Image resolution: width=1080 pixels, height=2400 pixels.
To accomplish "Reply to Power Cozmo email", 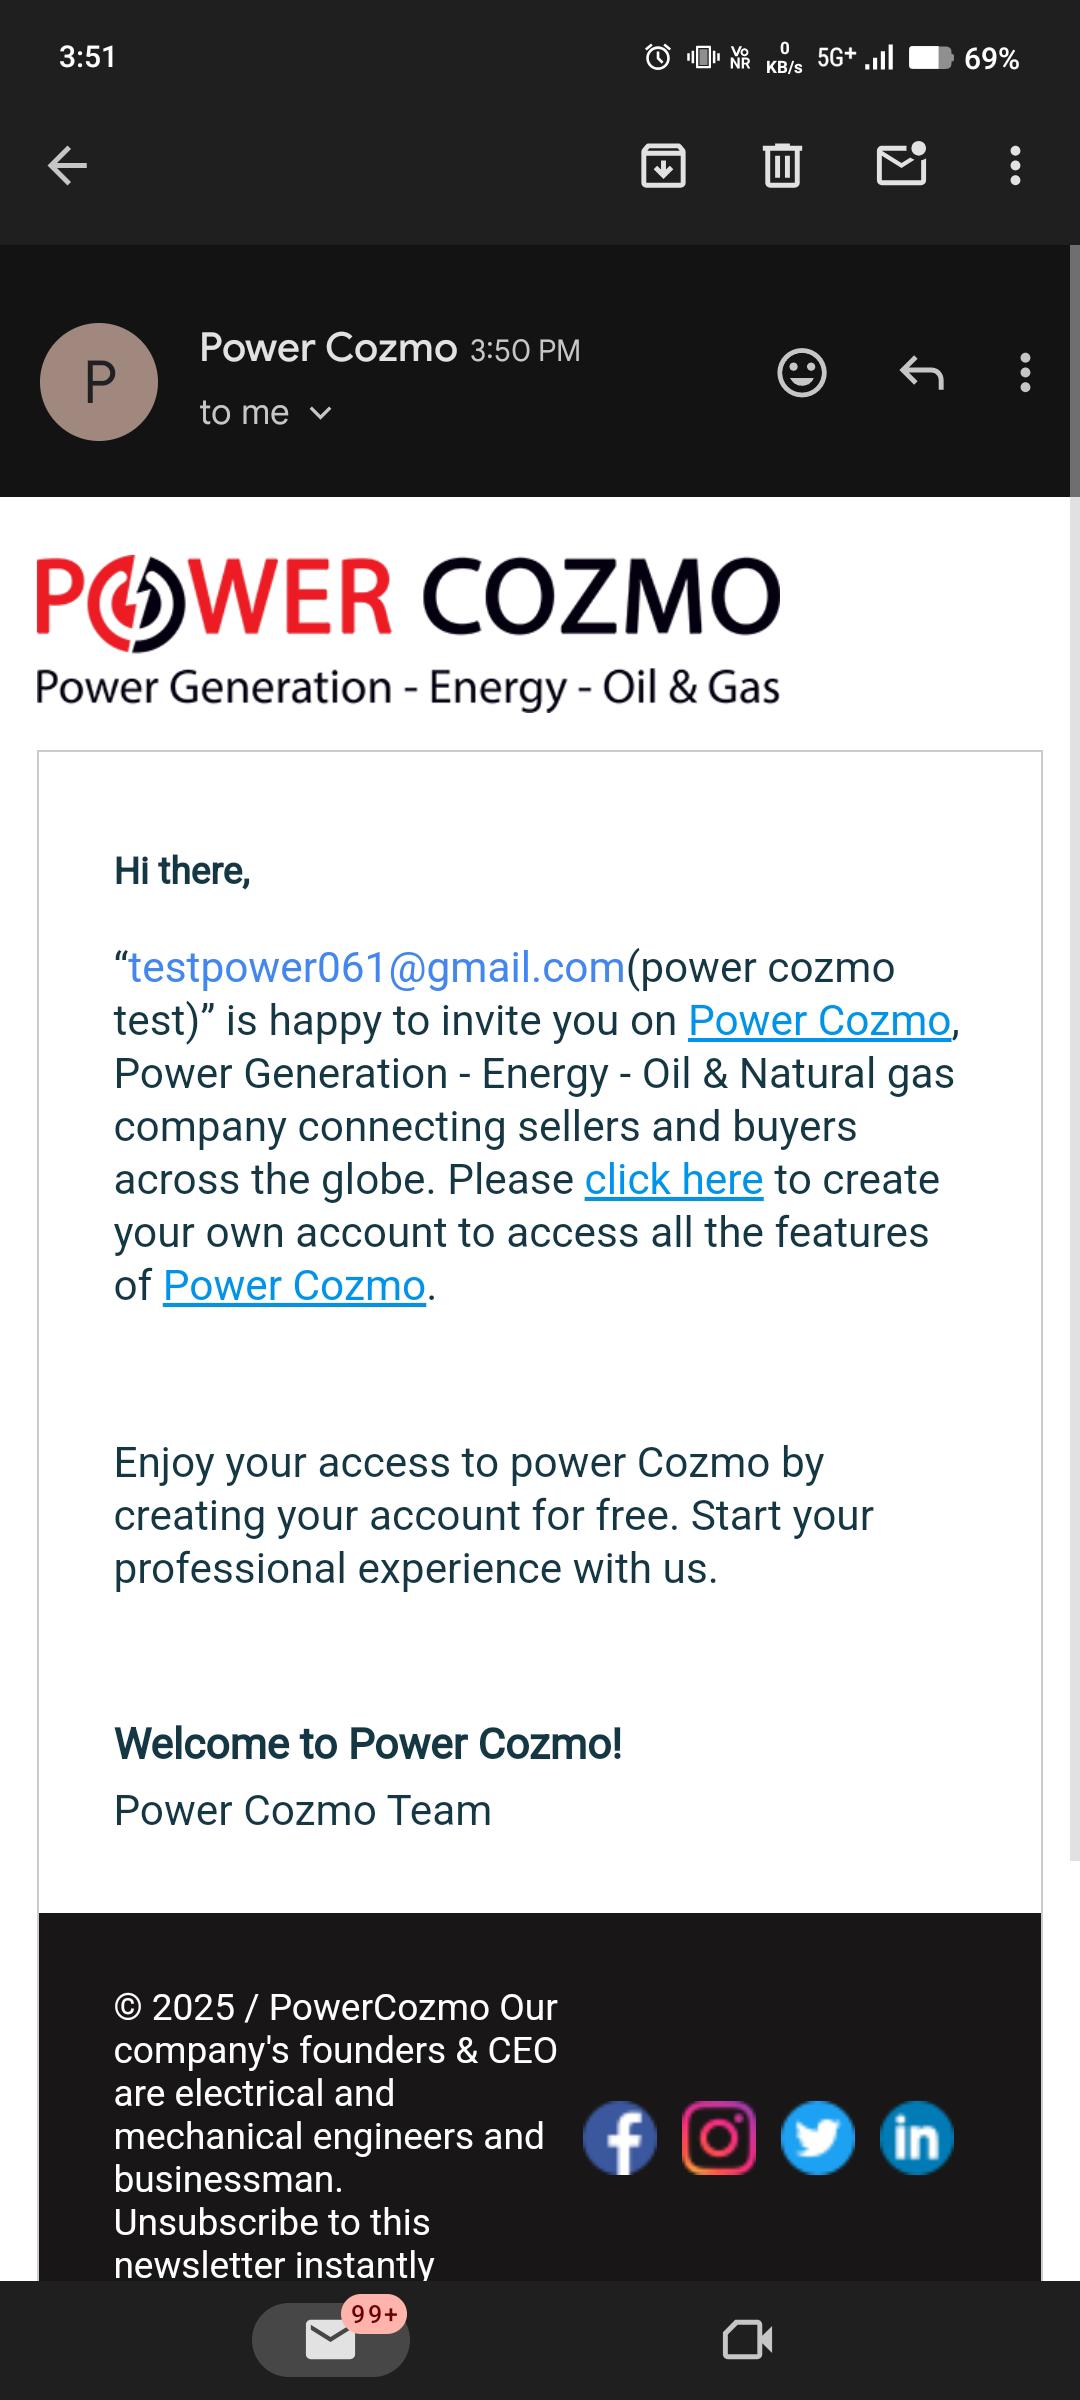I will (921, 374).
